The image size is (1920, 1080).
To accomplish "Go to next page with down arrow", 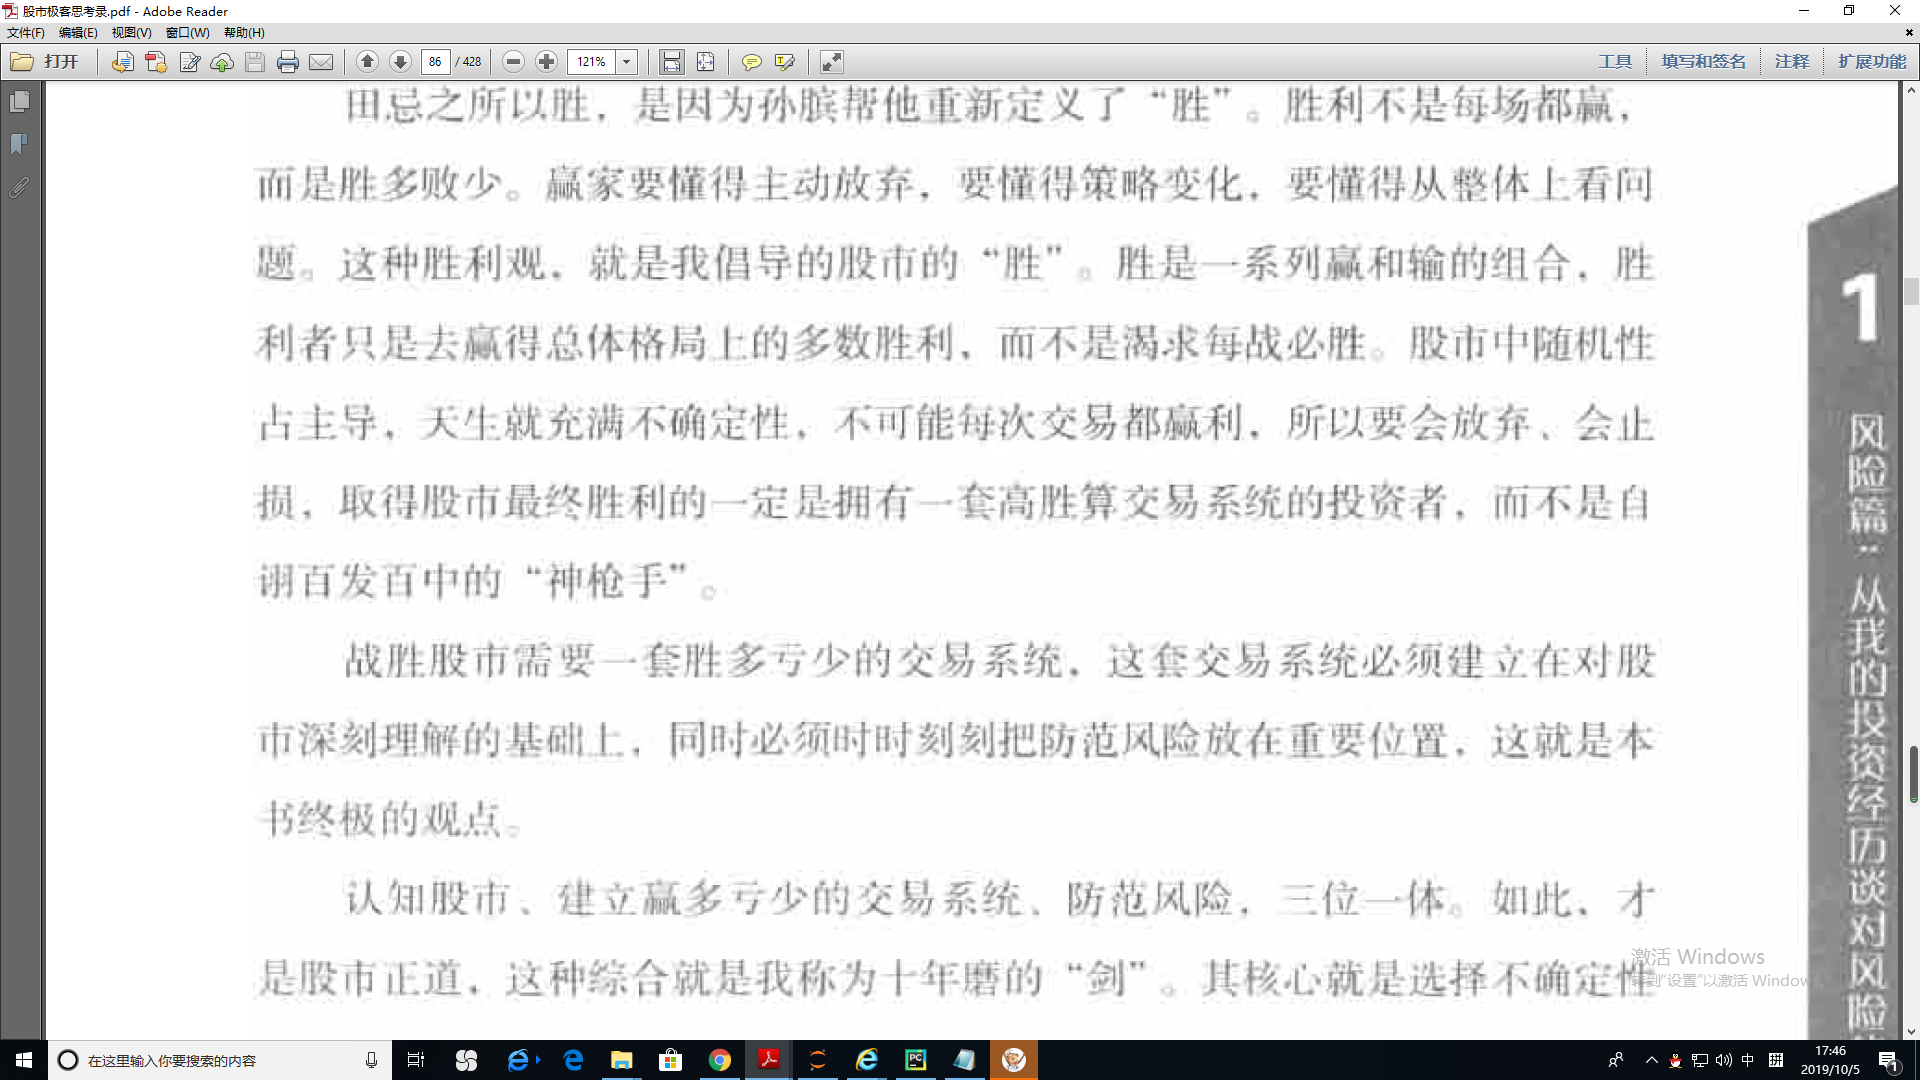I will pos(400,62).
